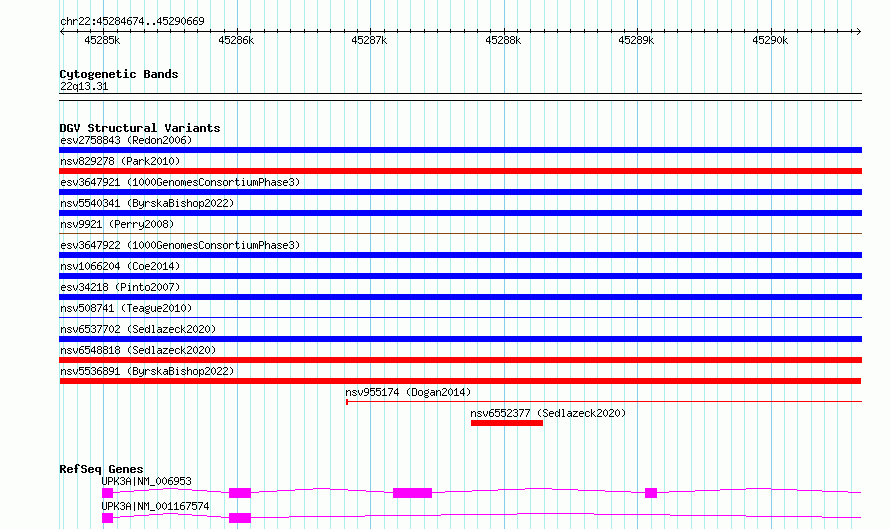This screenshot has width=890, height=529.
Task: Open the esv34218 (Pinto2007) label
Action: (120, 287)
